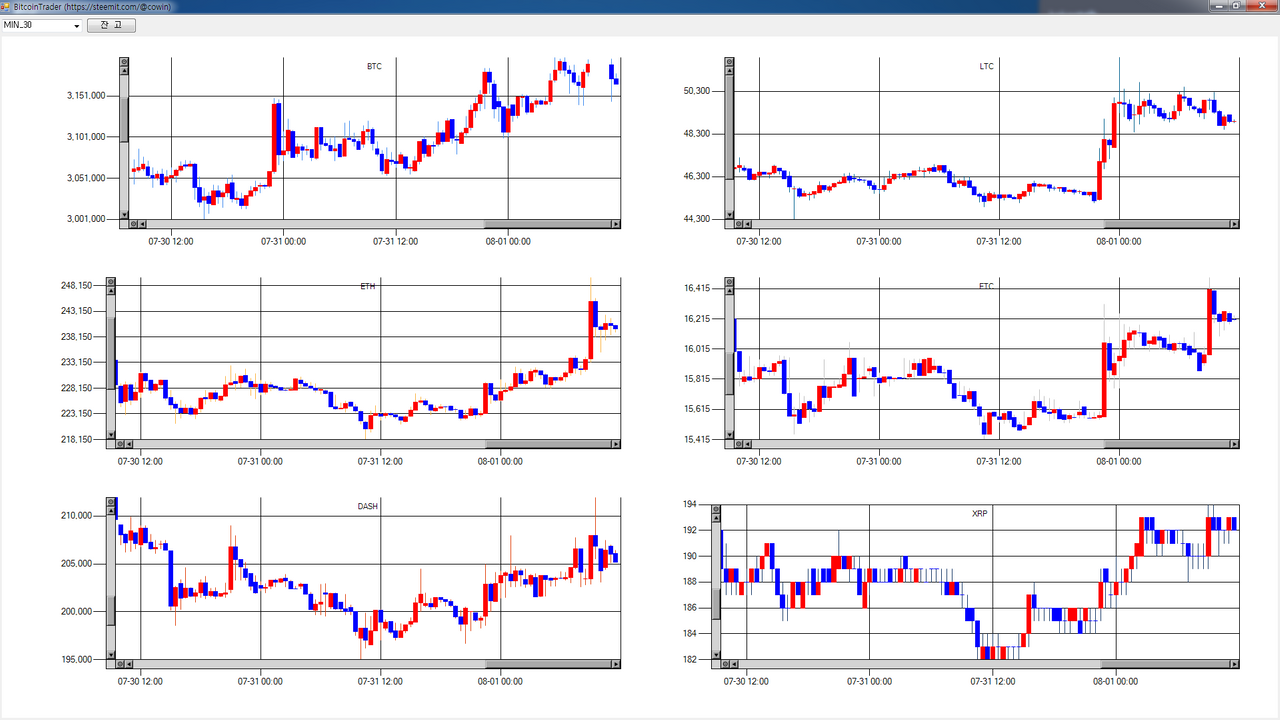Reset BTC chart horizontal zoom icon
Viewport: 1280px width, 720px height.
coord(135,224)
